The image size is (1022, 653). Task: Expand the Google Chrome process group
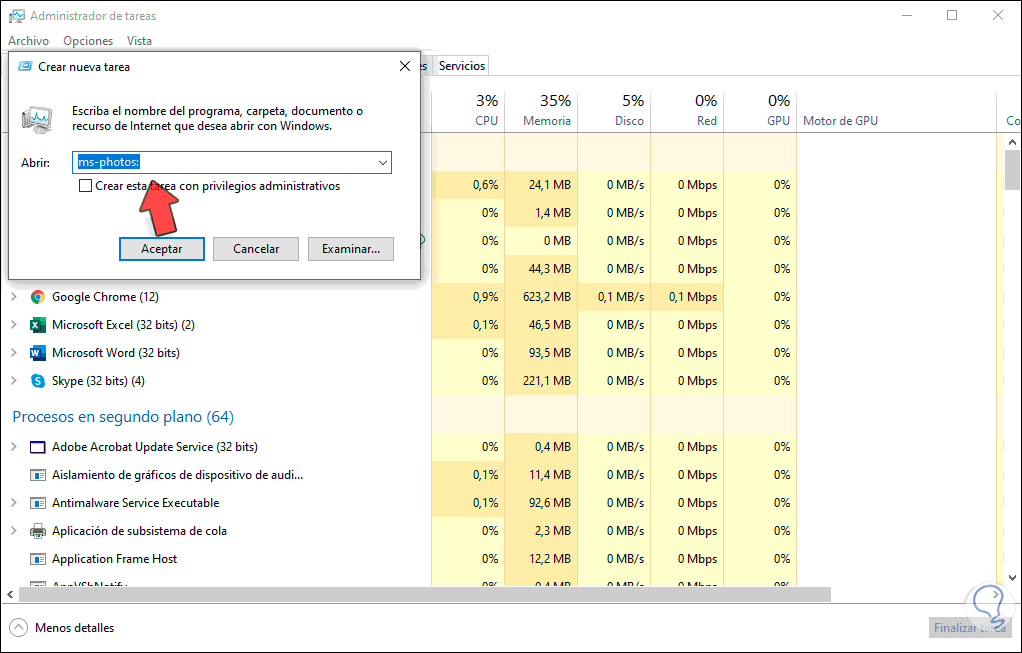(x=14, y=297)
